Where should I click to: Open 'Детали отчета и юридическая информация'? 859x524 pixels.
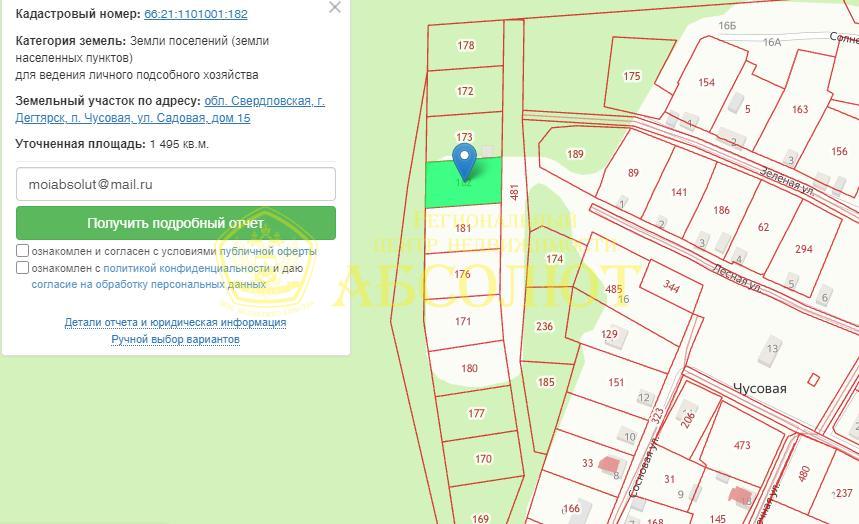coord(175,322)
